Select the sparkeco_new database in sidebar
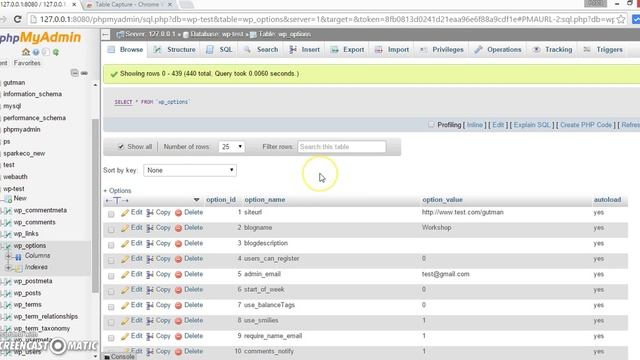Screen dimensions: 640x360 point(24,153)
